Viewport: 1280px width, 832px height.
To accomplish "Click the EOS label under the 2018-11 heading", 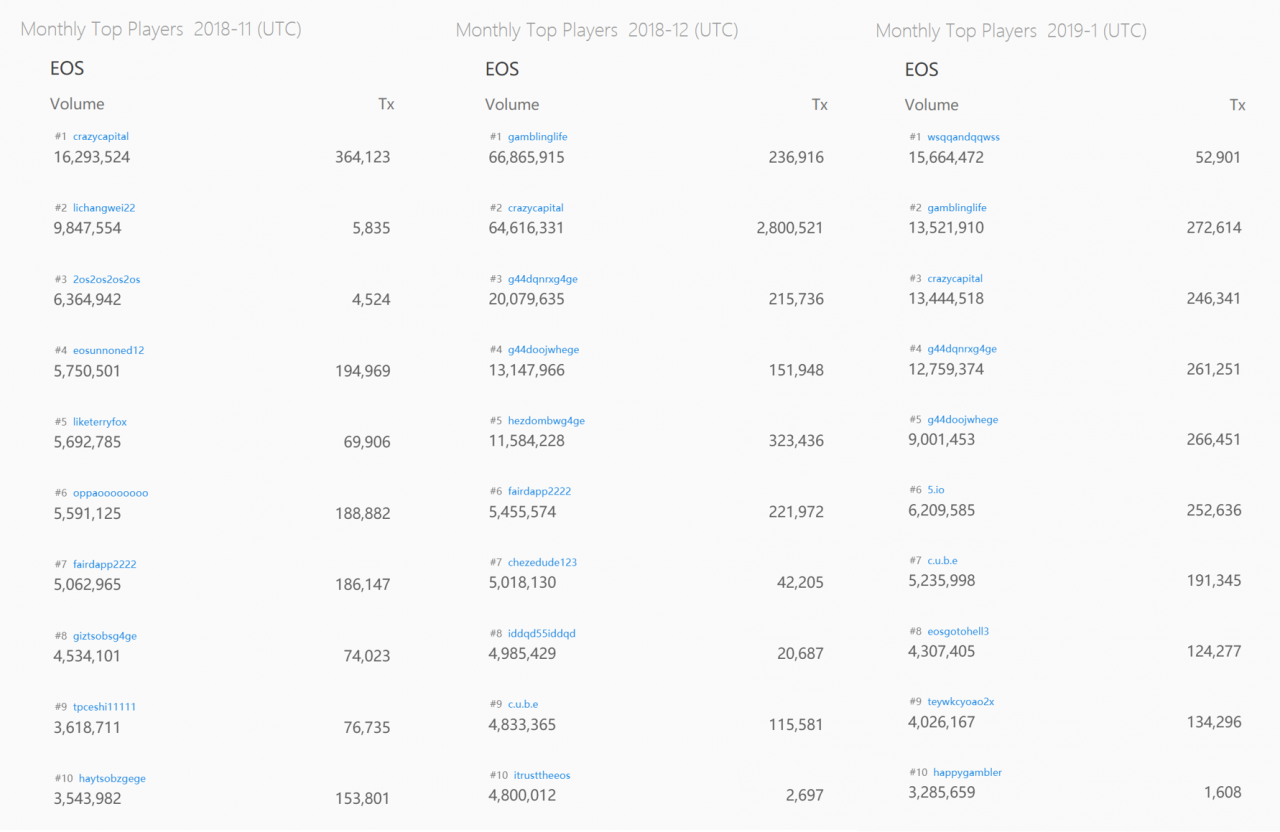I will [x=67, y=69].
